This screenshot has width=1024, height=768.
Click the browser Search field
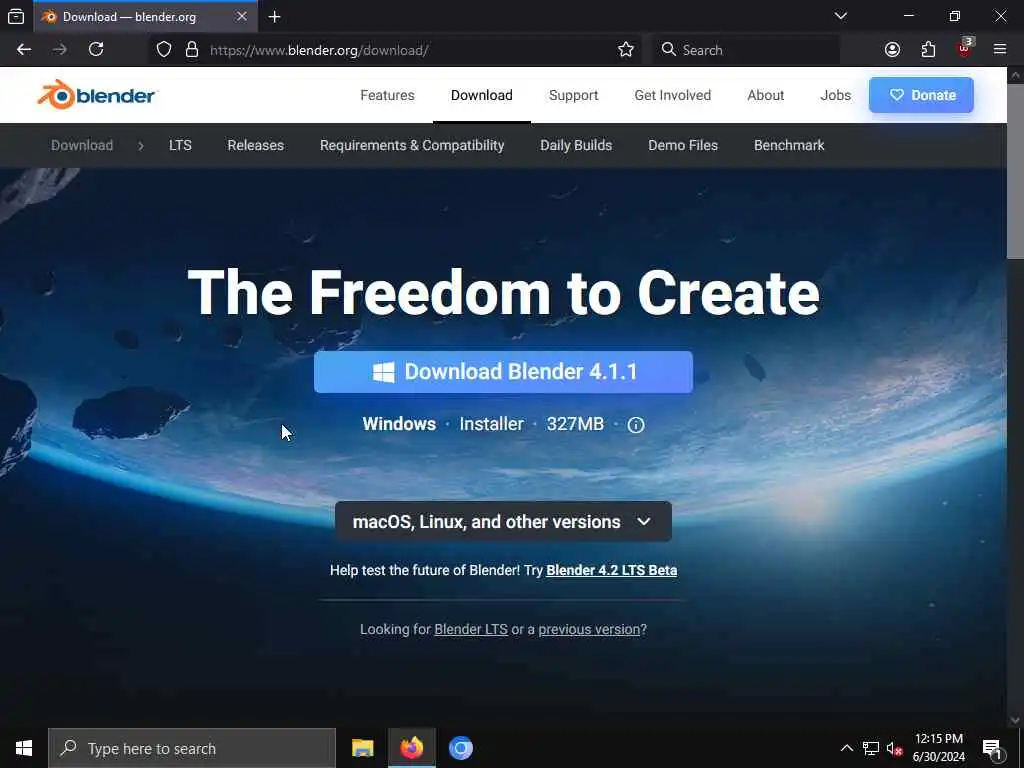pyautogui.click(x=746, y=50)
